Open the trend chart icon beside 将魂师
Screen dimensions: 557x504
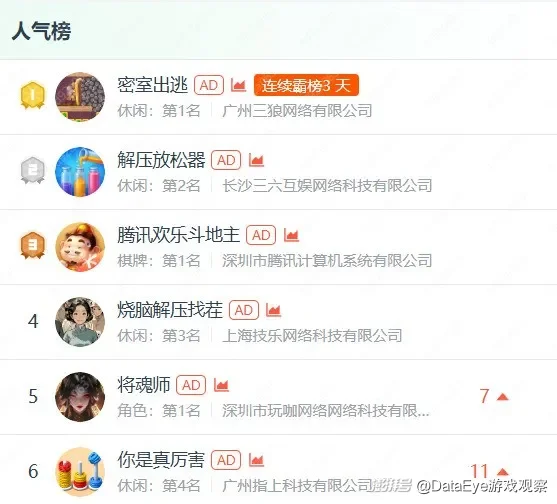221,385
